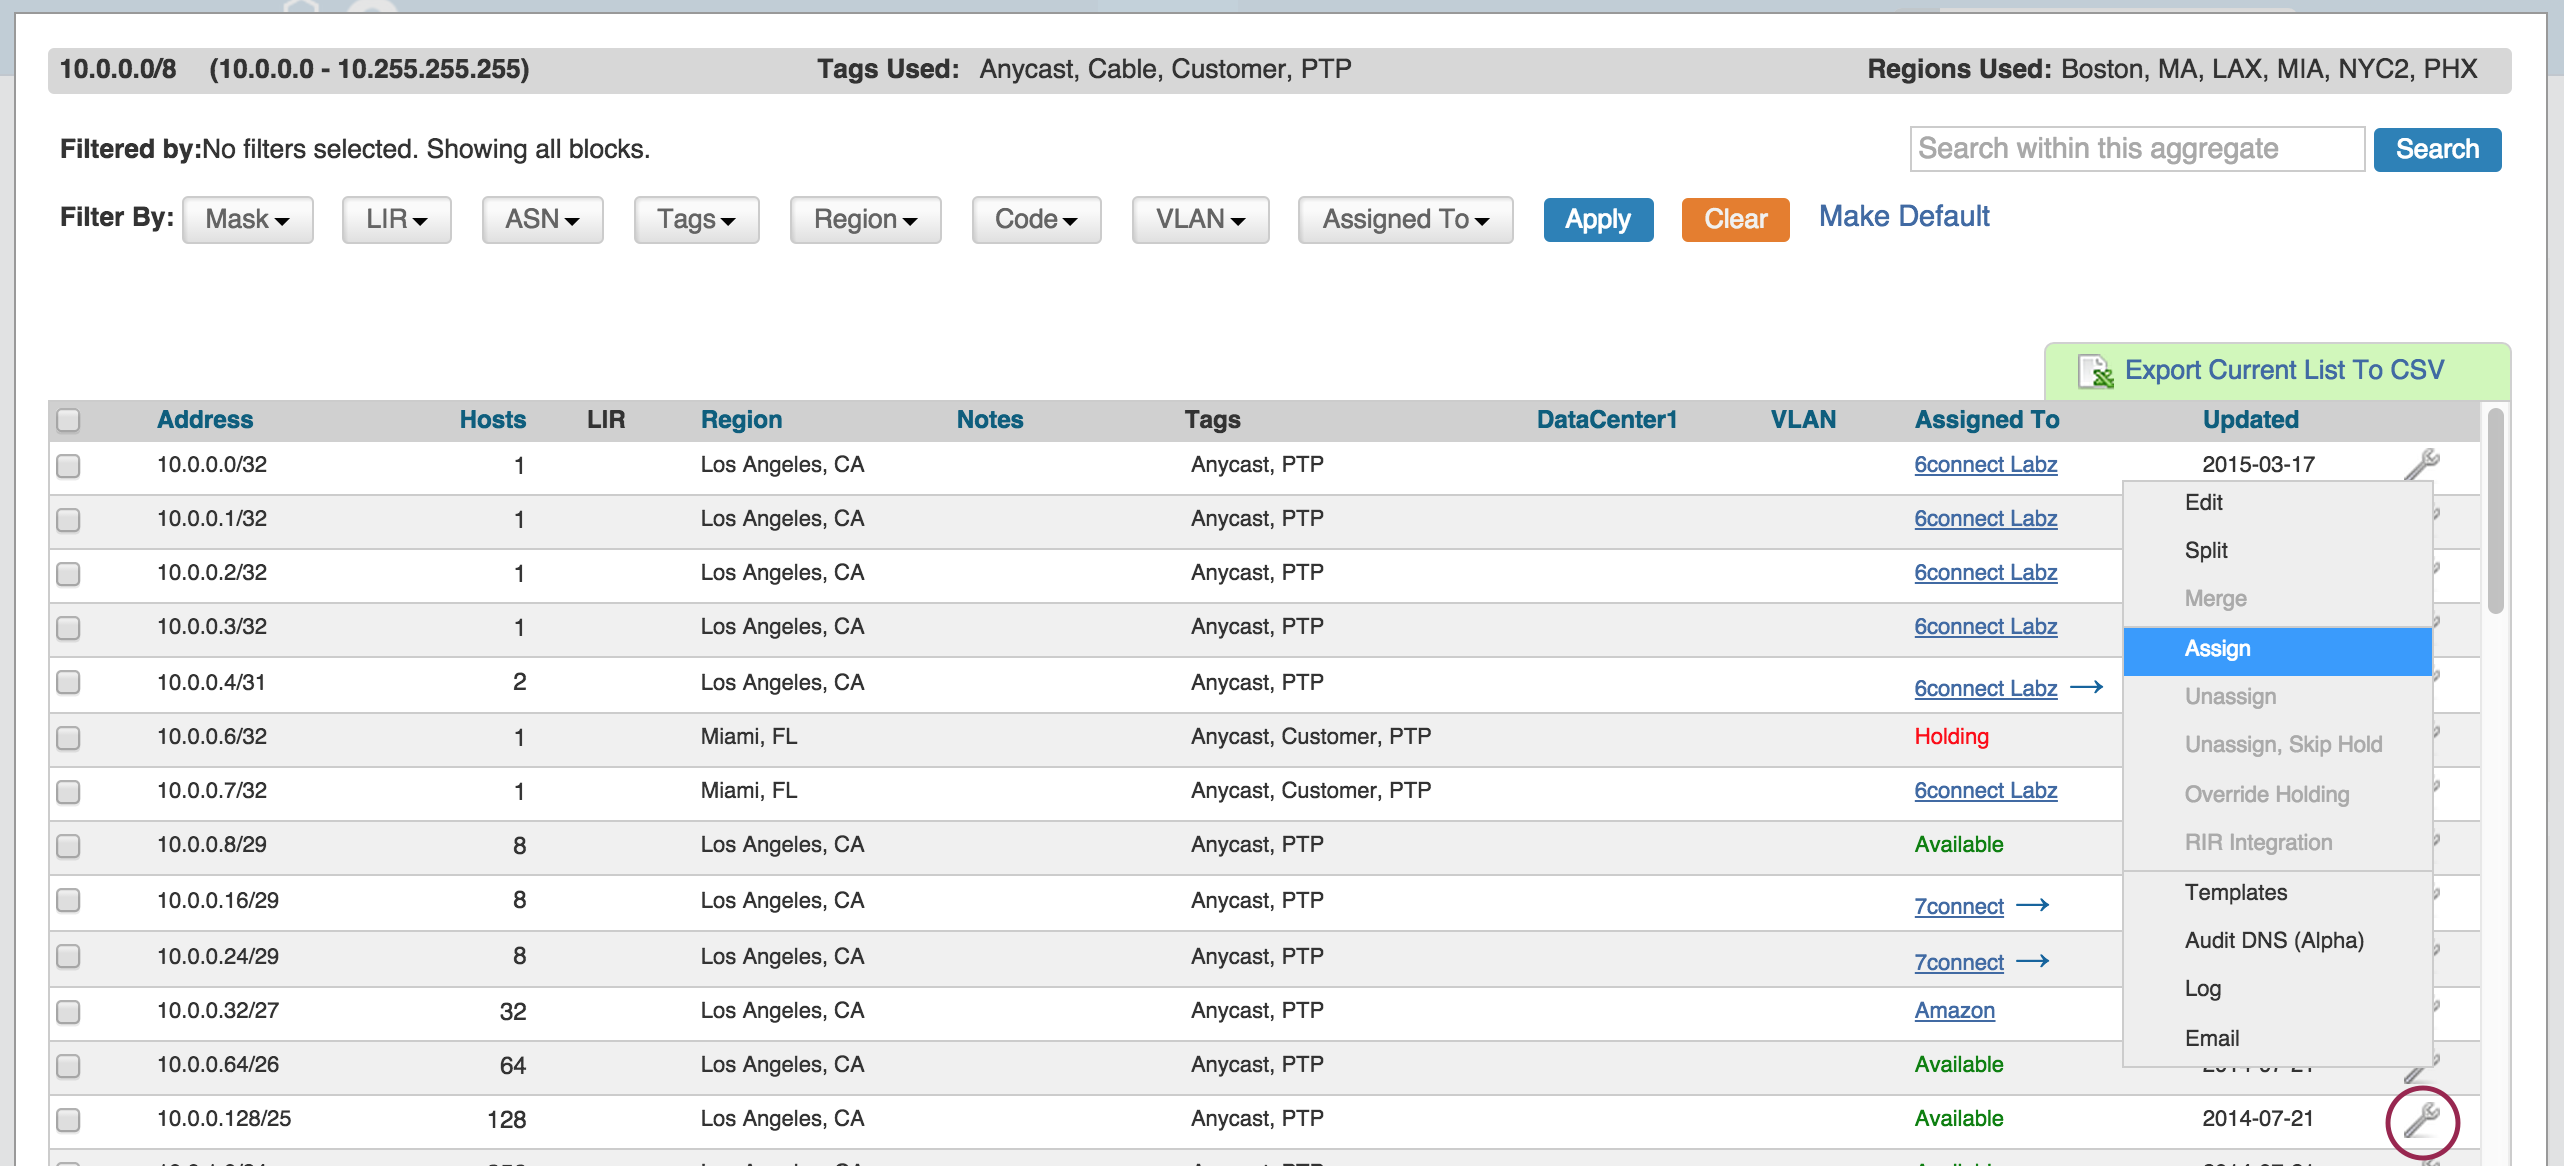The height and width of the screenshot is (1166, 2564).
Task: Open Audit DNS (Alpha) menu entry
Action: tap(2273, 941)
